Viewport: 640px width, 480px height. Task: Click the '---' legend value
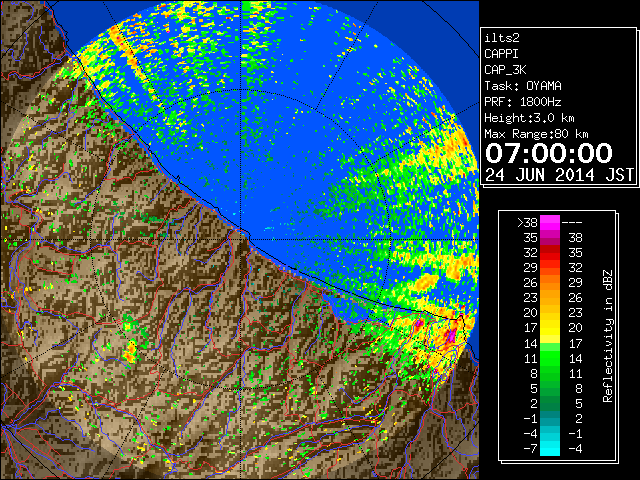[x=572, y=222]
